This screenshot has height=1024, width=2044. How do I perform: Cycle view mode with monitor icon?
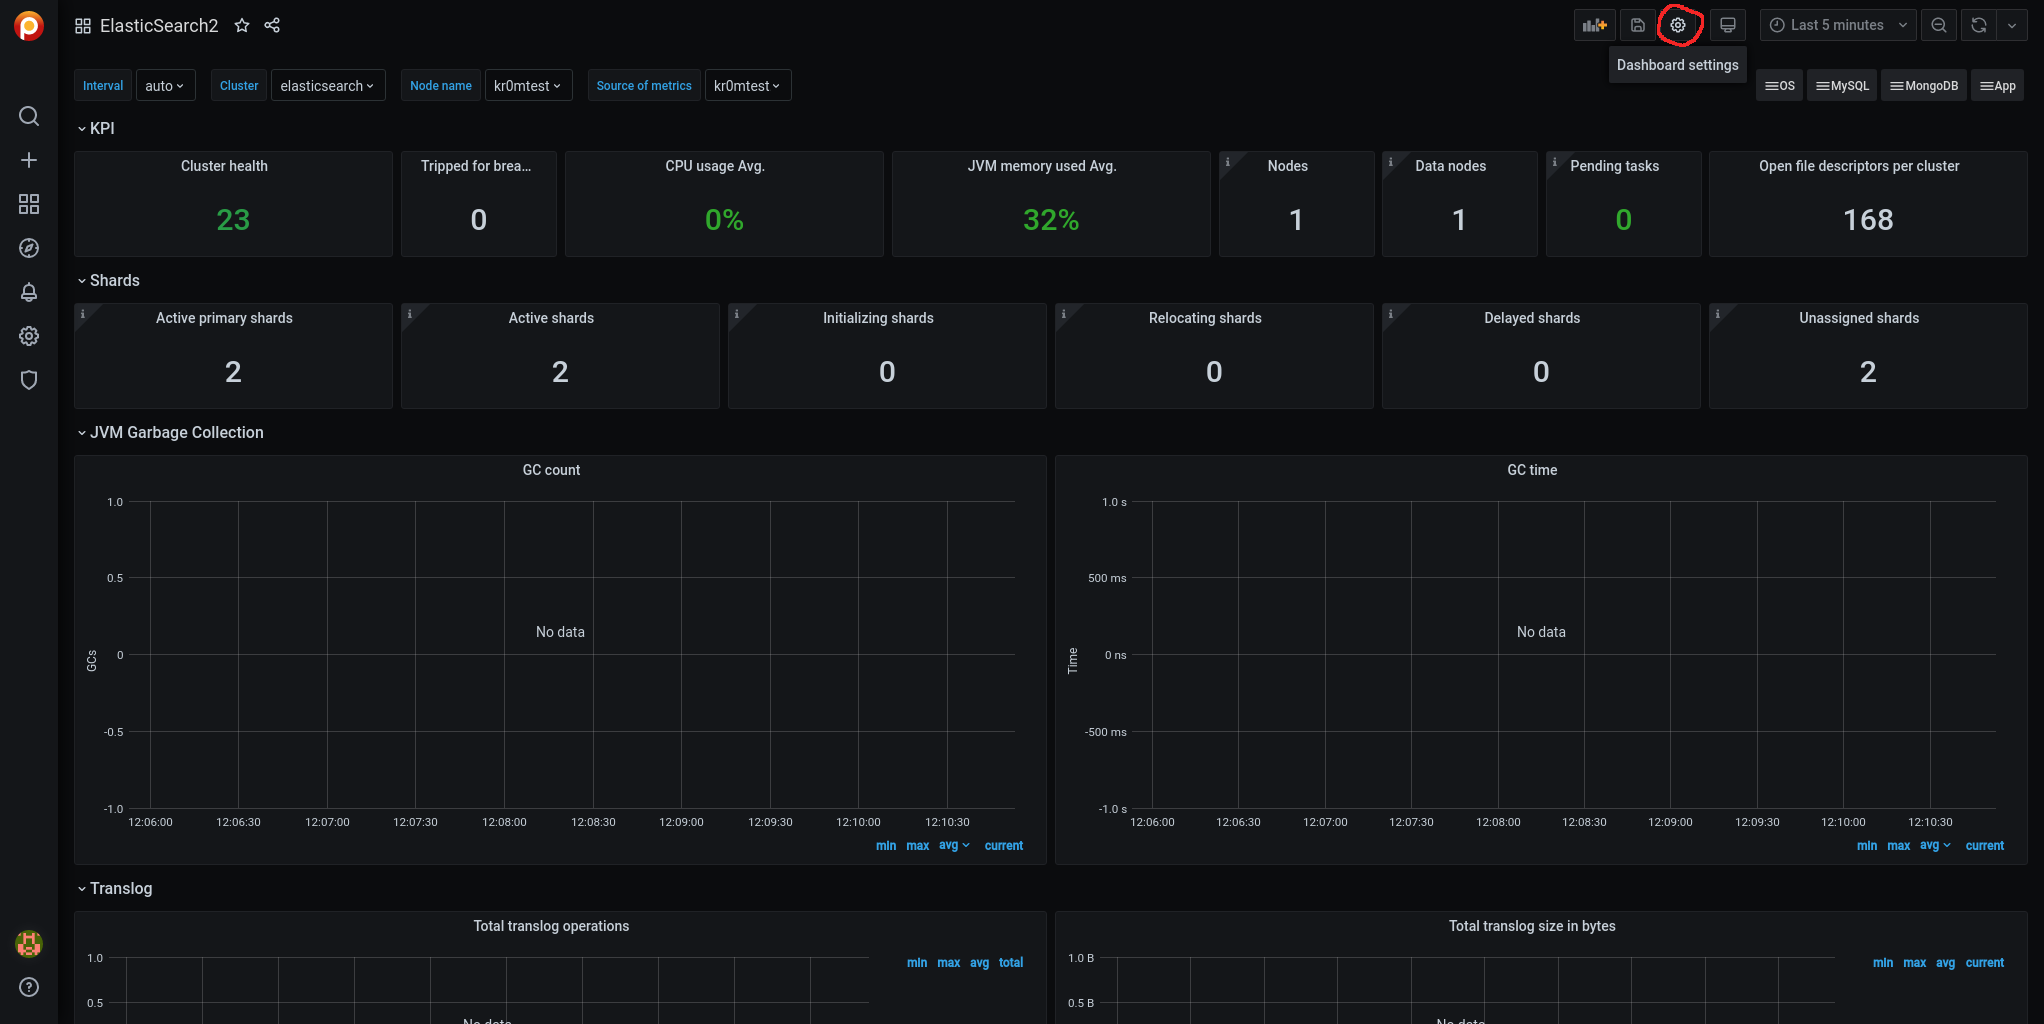pyautogui.click(x=1727, y=25)
